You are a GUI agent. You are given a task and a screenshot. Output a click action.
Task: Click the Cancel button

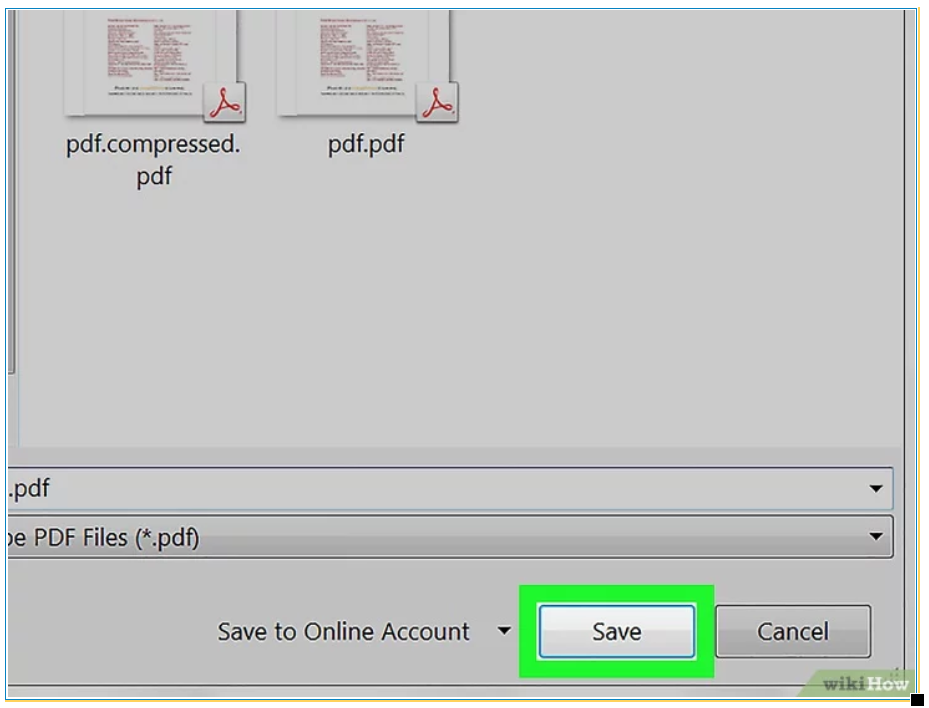(x=793, y=632)
